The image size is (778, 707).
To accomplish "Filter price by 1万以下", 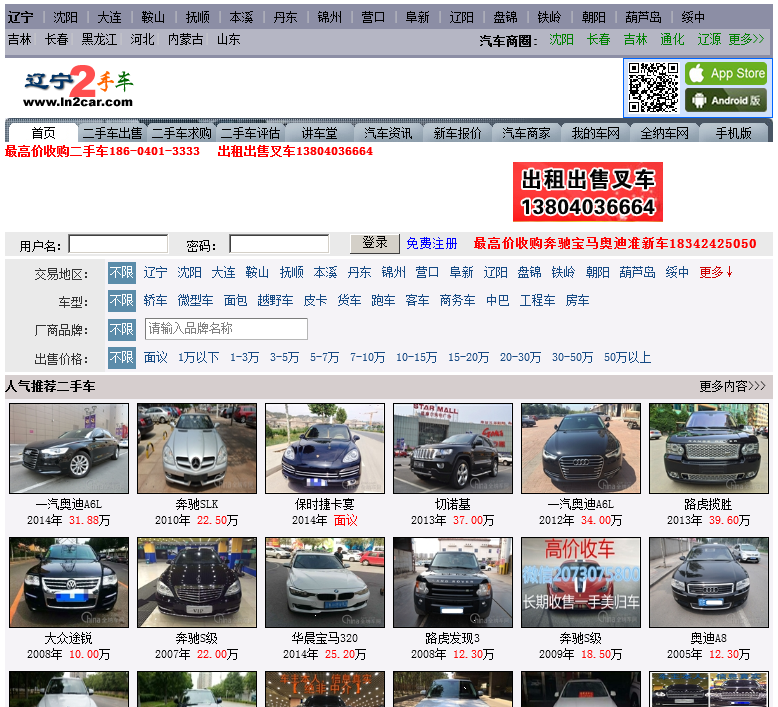I will pyautogui.click(x=198, y=358).
